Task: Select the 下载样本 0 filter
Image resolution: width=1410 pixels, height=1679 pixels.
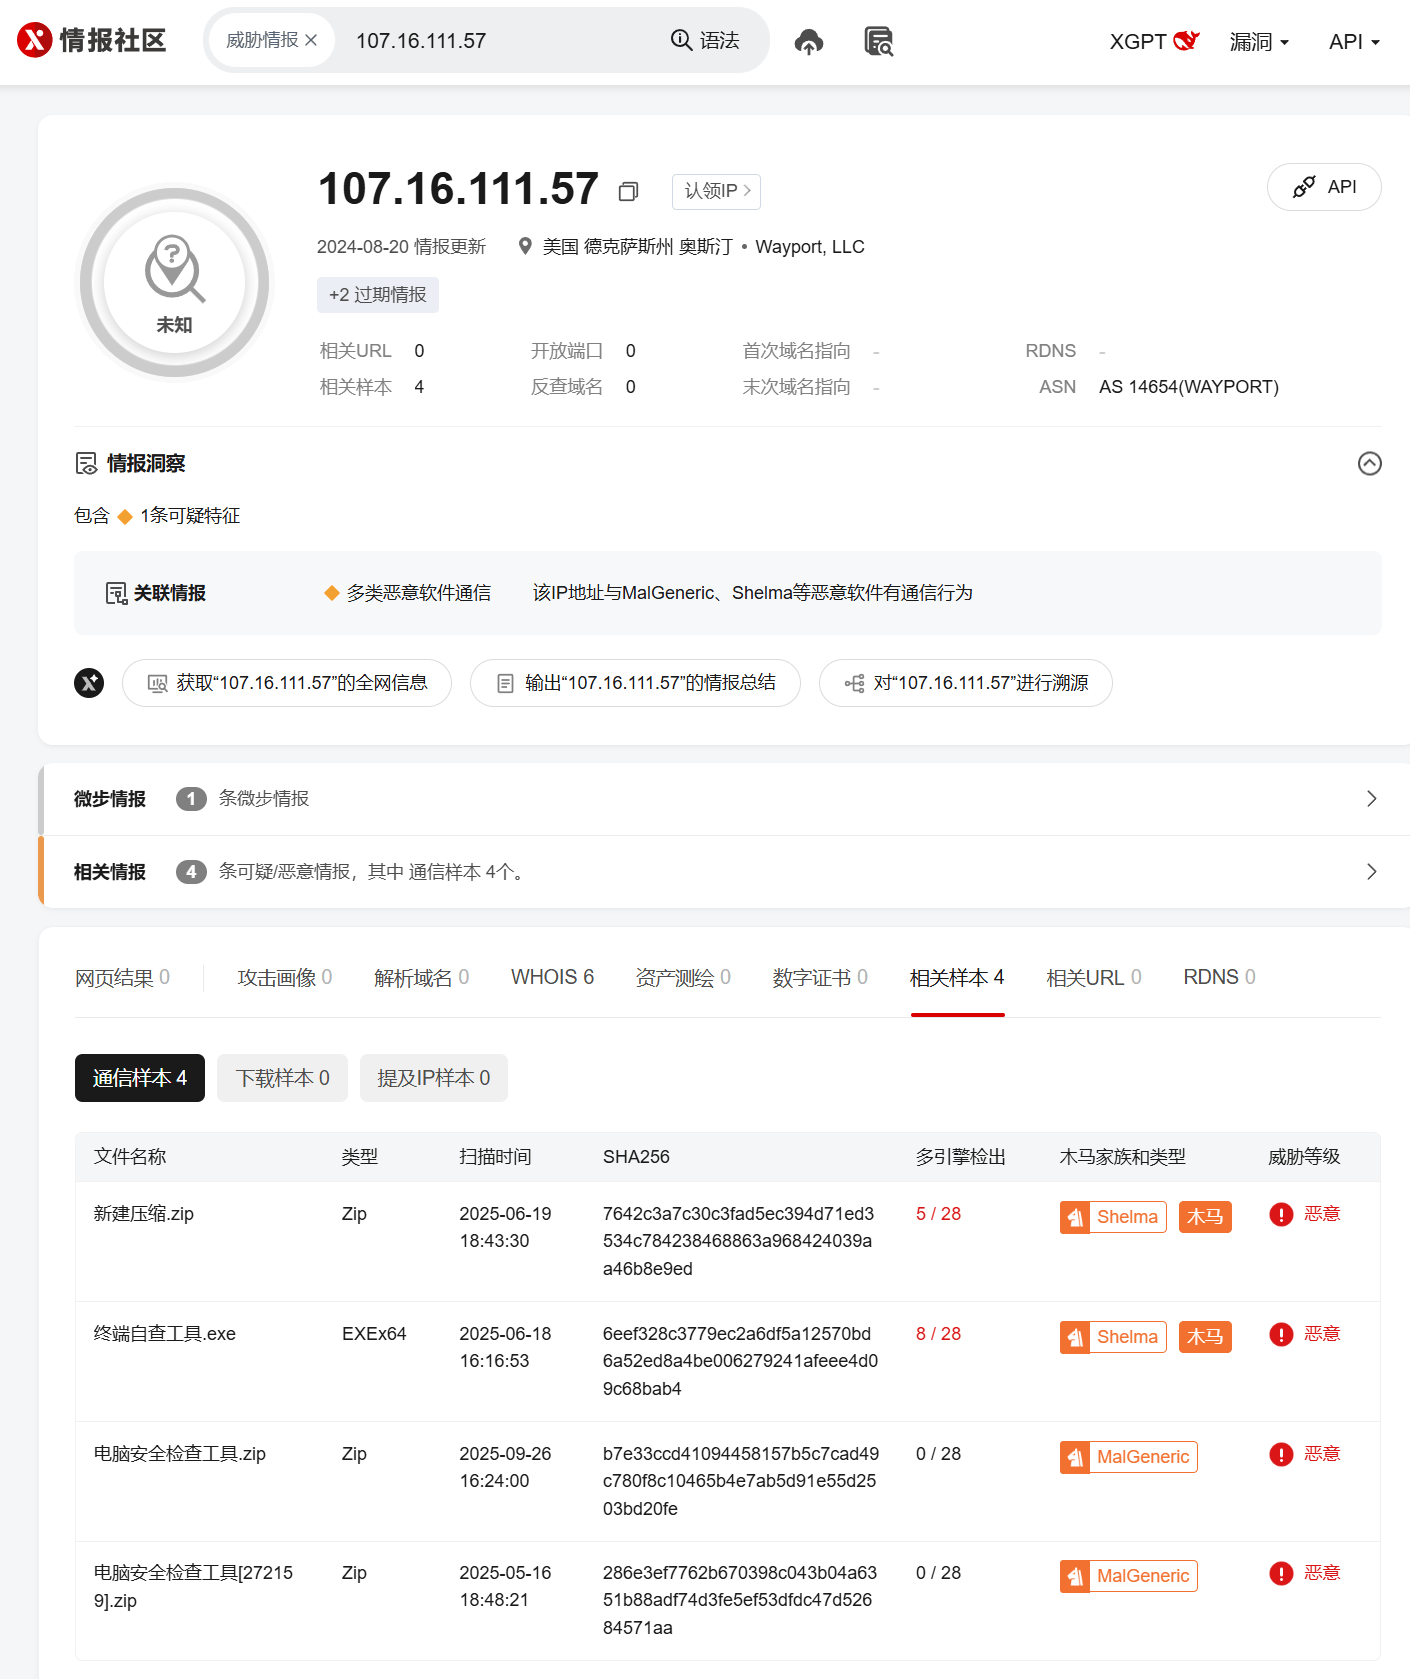Action: [x=282, y=1078]
